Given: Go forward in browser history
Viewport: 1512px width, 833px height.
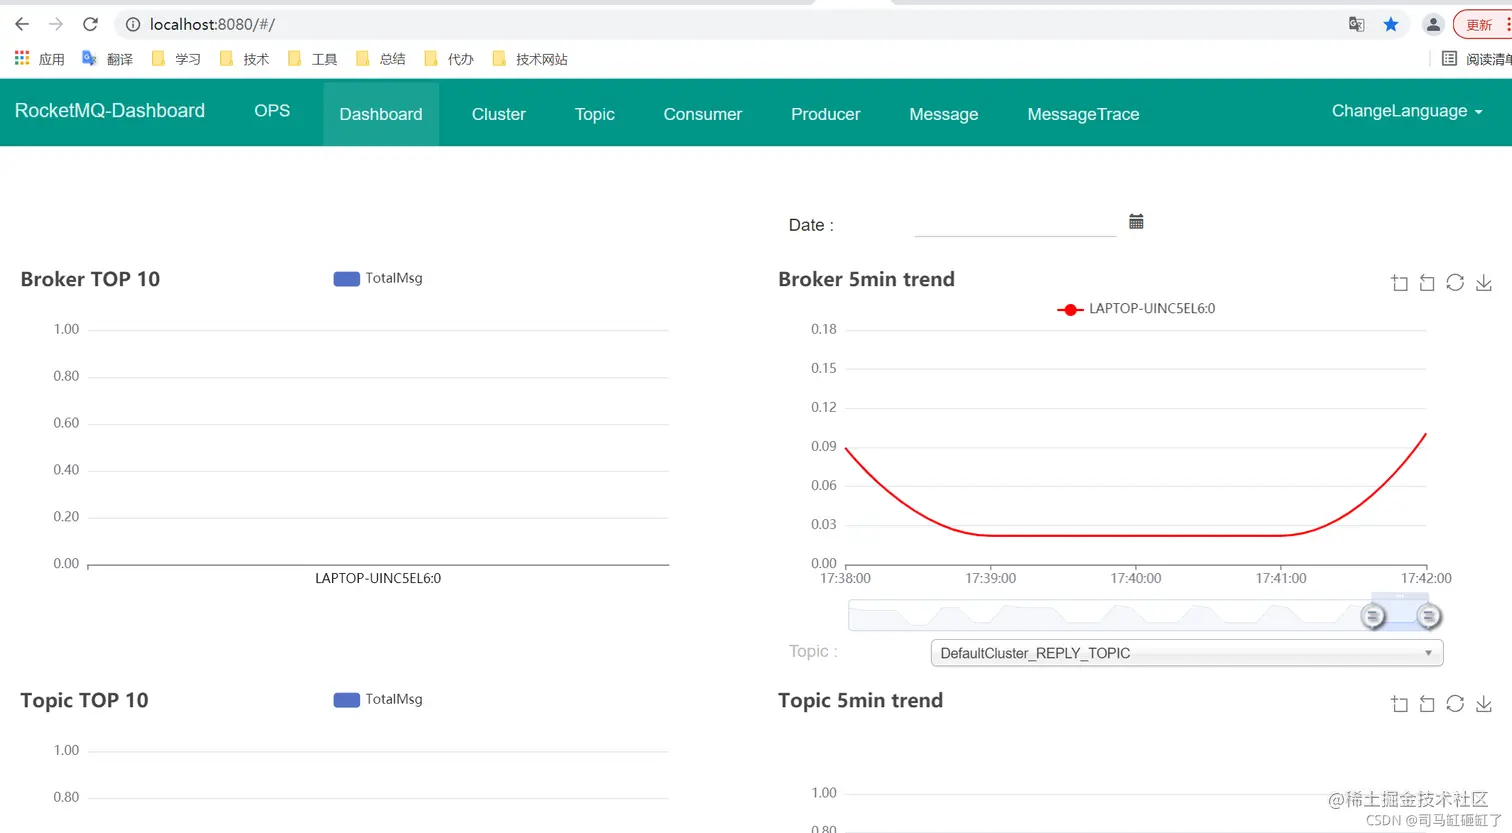Looking at the screenshot, I should [x=56, y=24].
